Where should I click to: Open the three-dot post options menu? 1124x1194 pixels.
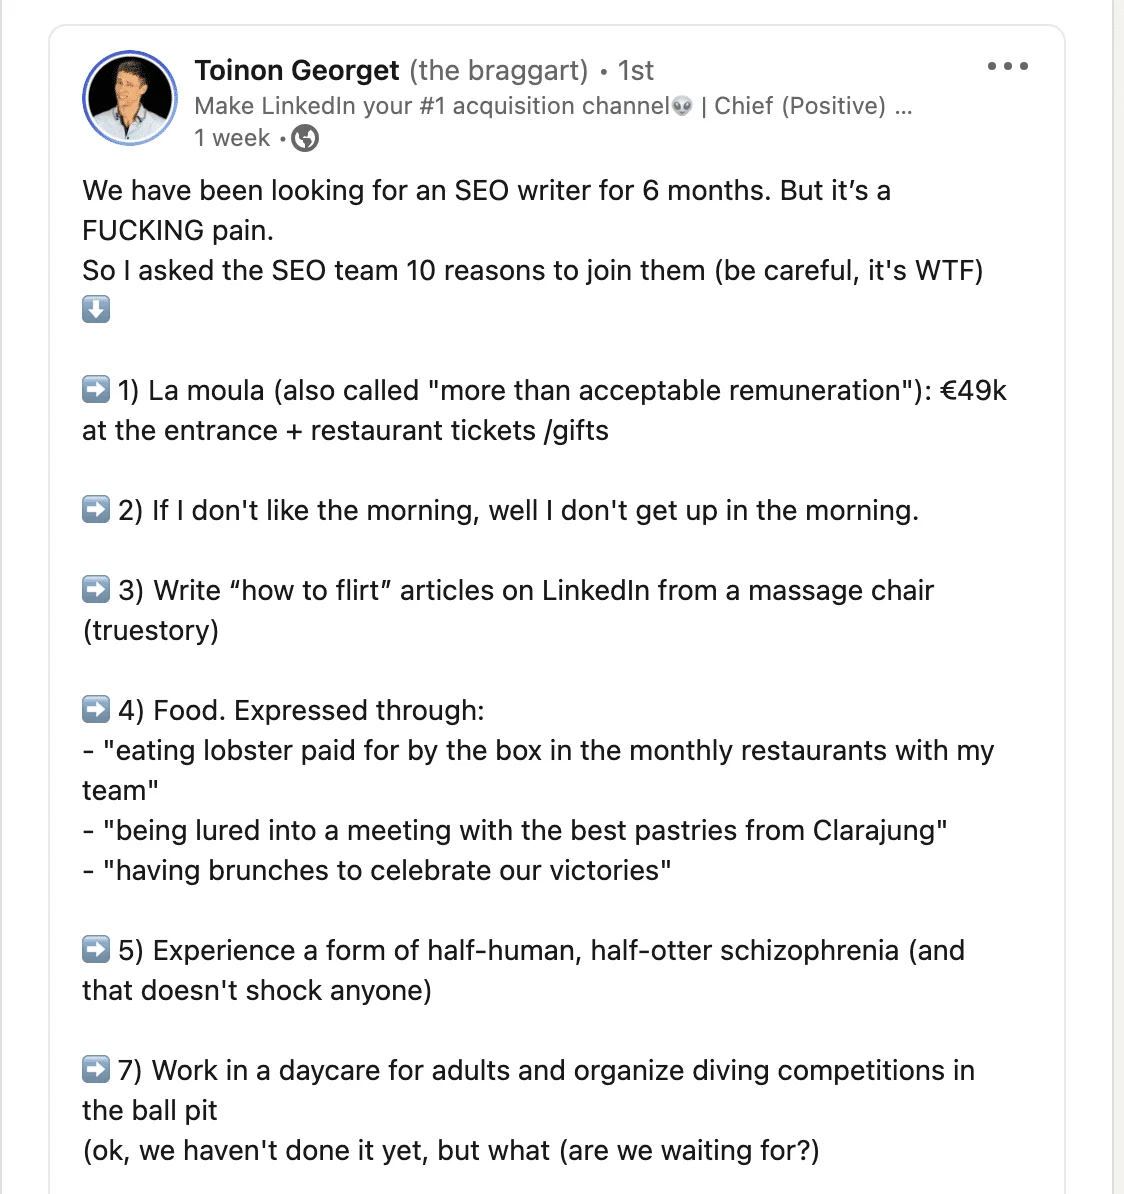coord(1007,66)
